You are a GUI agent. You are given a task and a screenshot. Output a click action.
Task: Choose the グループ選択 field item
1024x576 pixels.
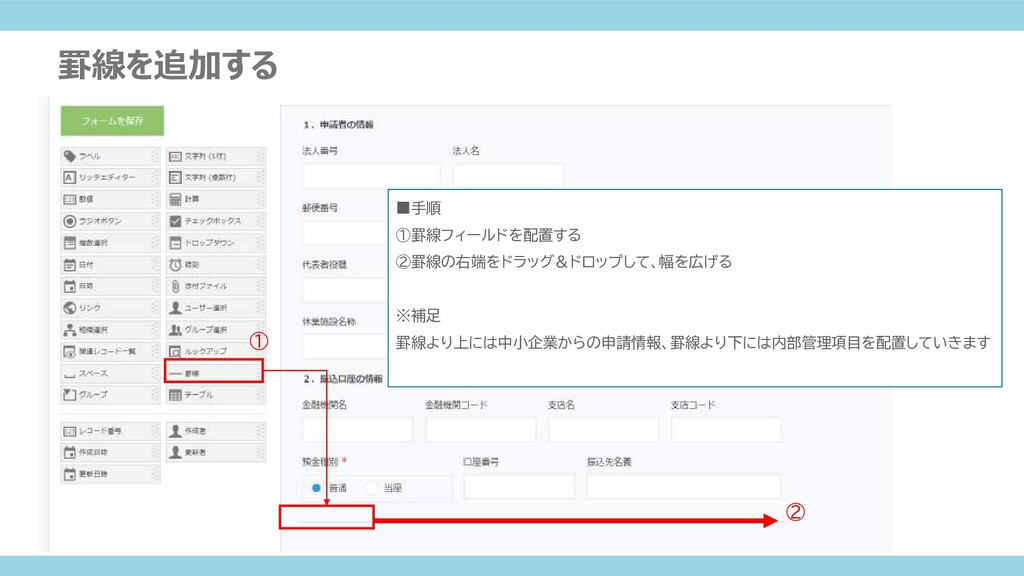(x=216, y=330)
